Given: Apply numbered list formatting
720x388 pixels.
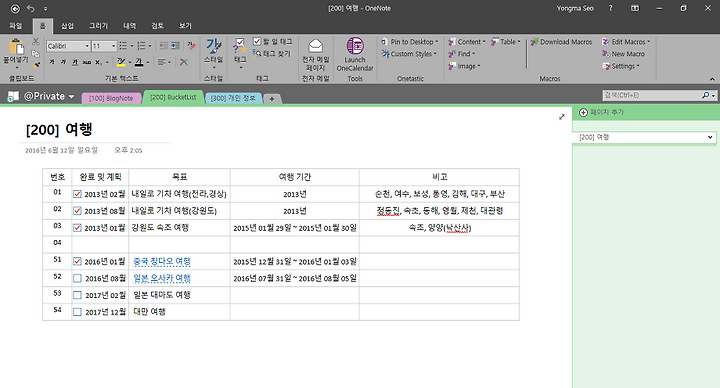Looking at the screenshot, I should 141,46.
